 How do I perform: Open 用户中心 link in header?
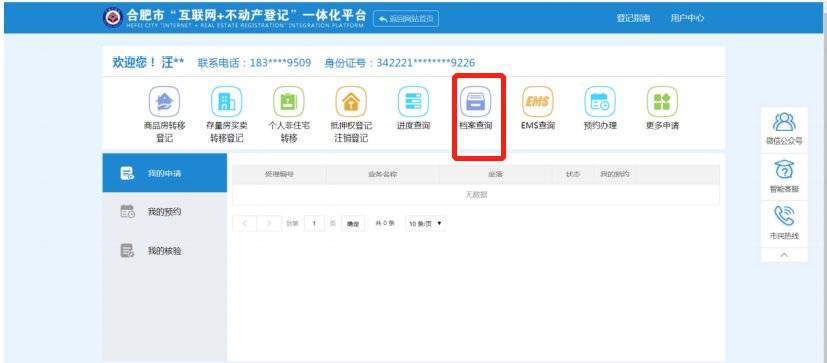(687, 18)
